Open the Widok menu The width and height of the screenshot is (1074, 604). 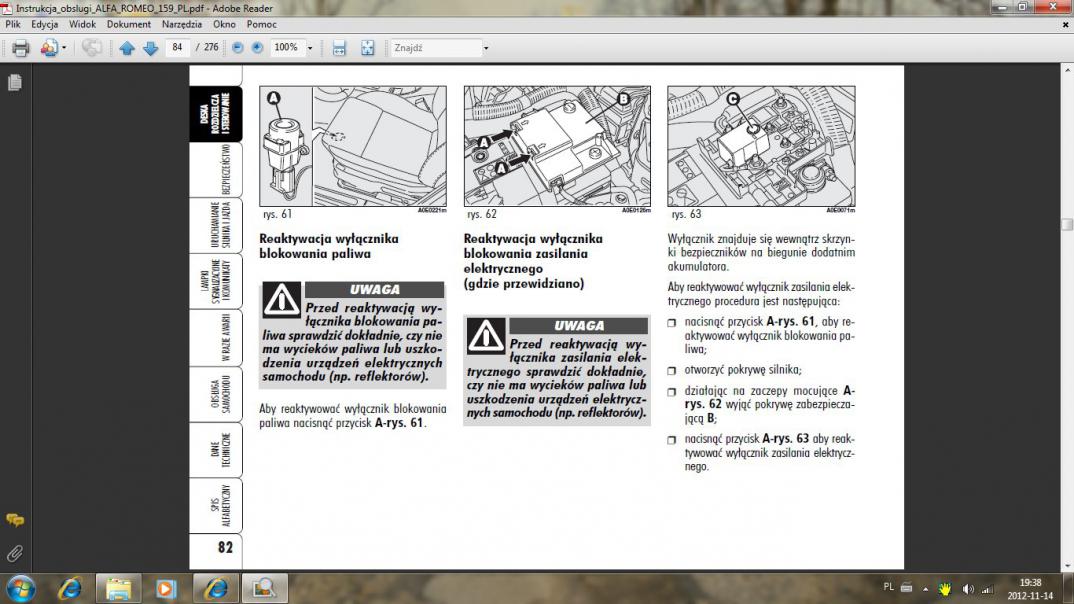[x=82, y=24]
